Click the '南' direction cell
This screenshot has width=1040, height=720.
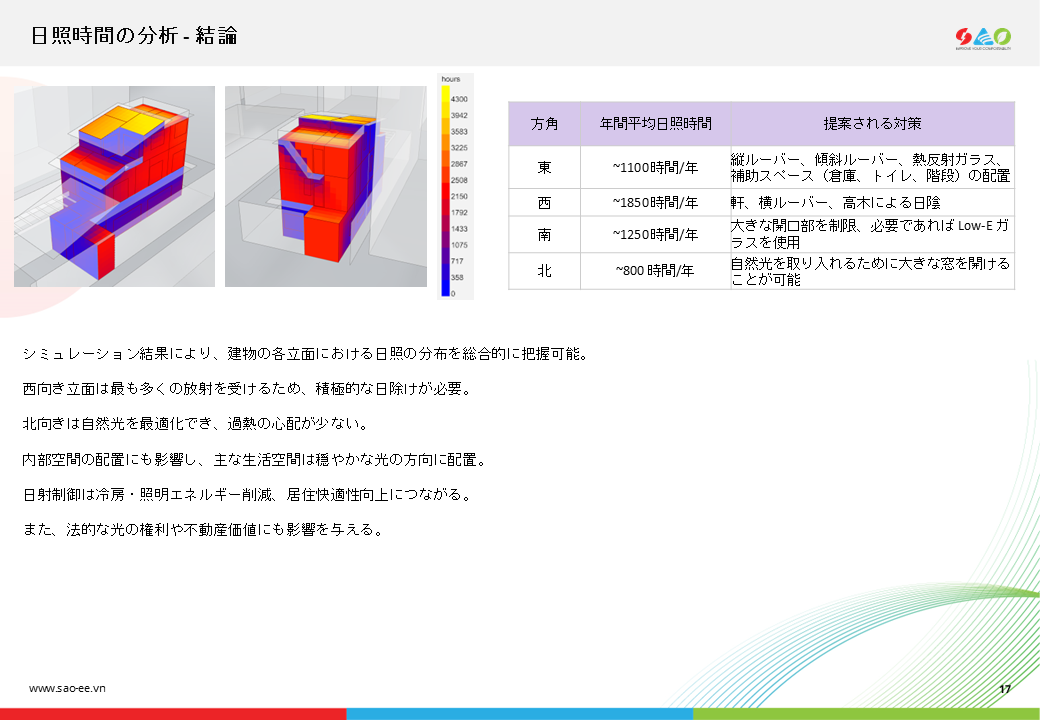[545, 235]
